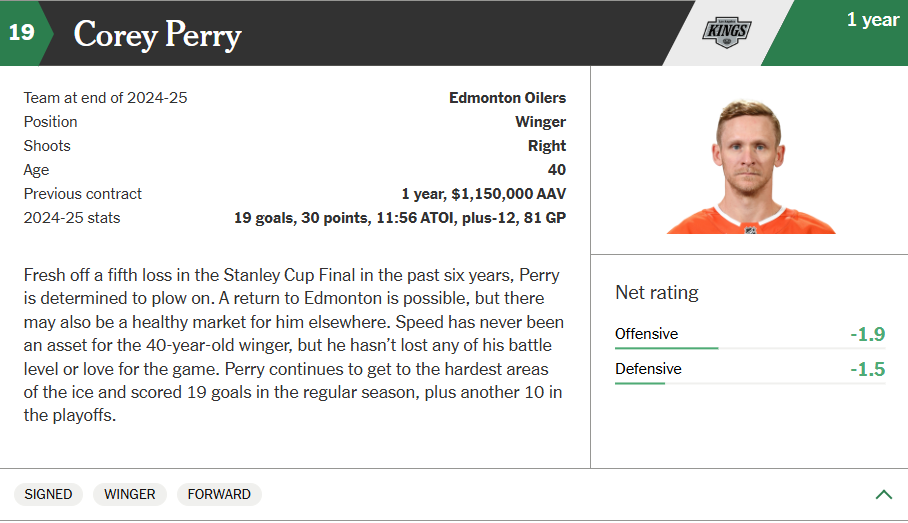Click the Shoots Right value
The width and height of the screenshot is (908, 523).
[547, 146]
